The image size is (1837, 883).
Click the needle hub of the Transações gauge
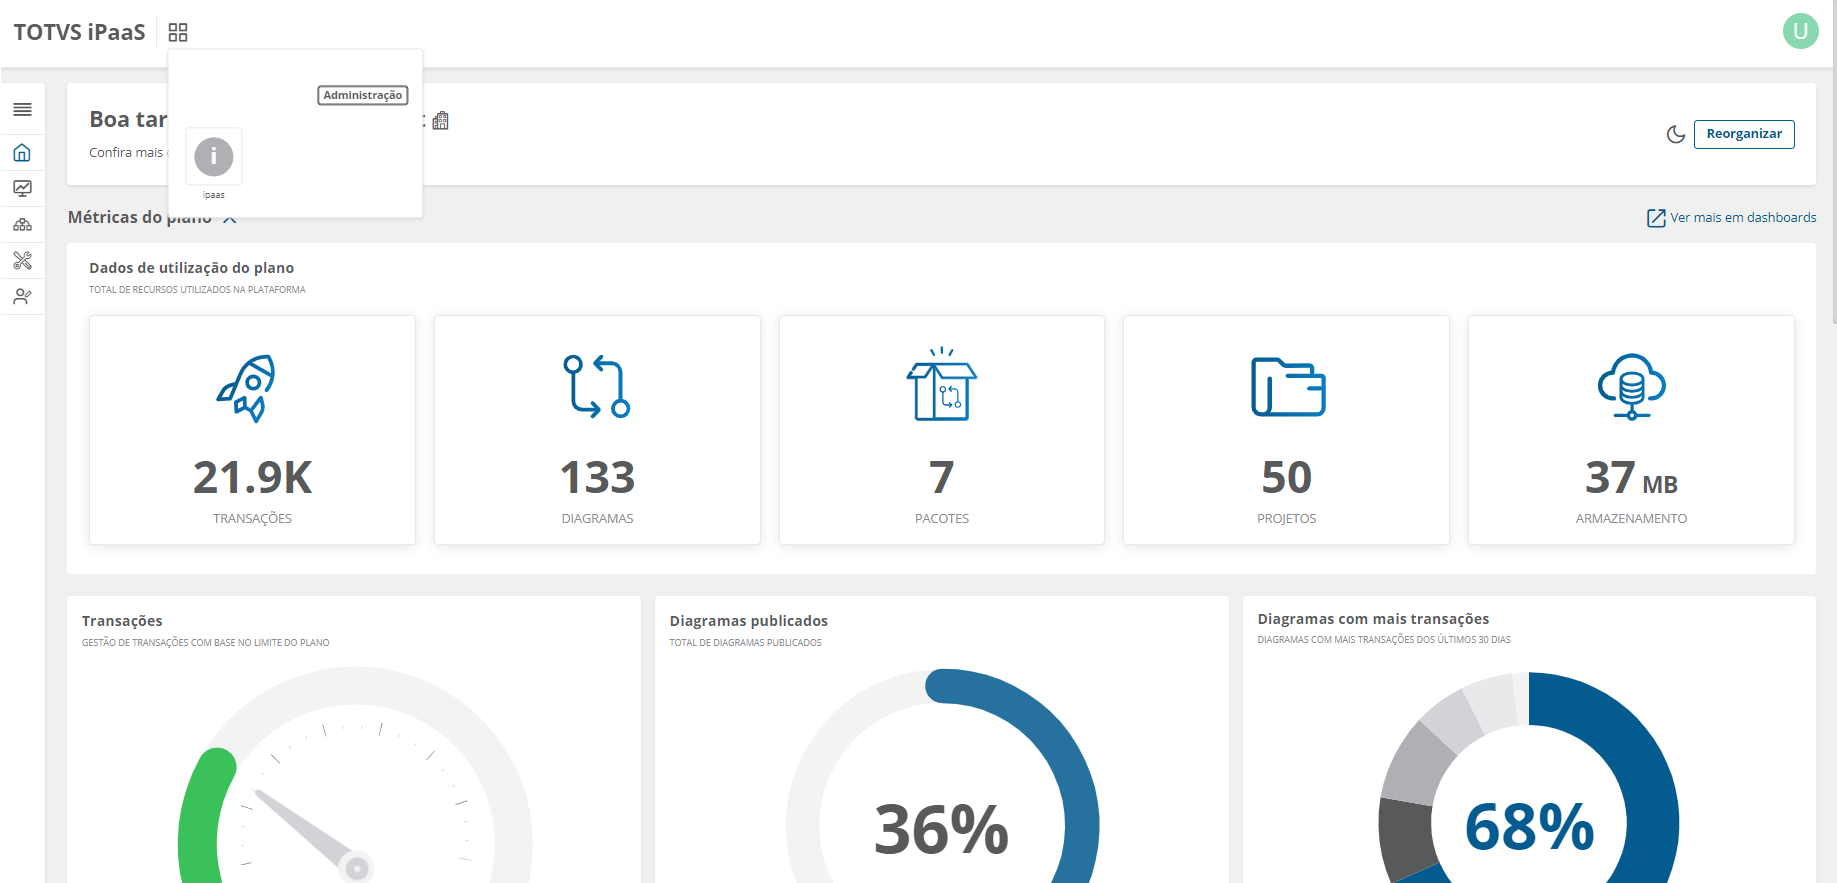(356, 868)
